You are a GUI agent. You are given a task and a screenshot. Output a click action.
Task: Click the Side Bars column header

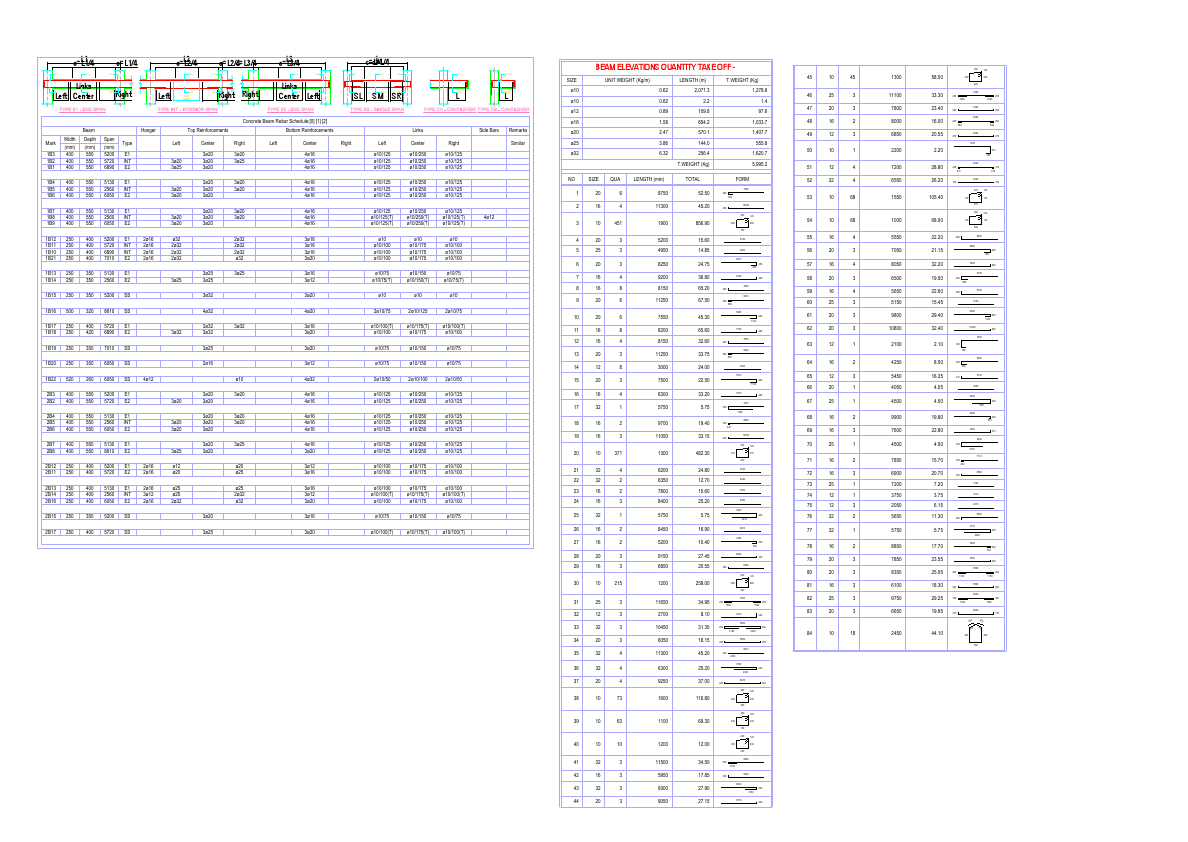click(490, 132)
